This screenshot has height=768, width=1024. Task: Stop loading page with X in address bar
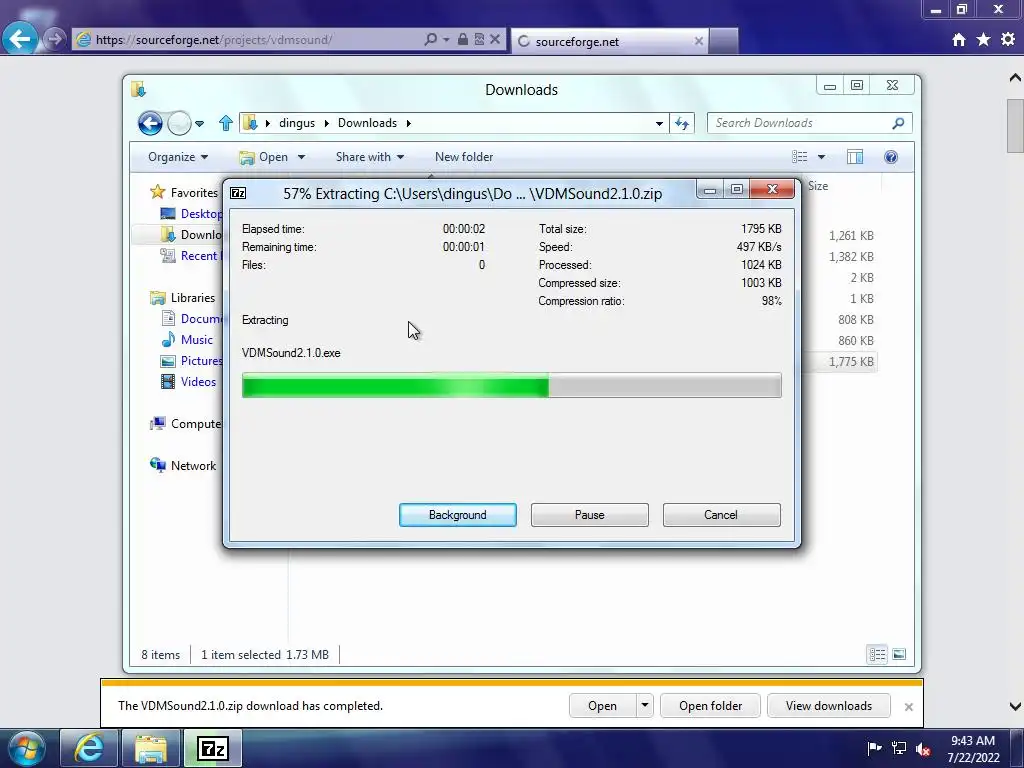[495, 39]
